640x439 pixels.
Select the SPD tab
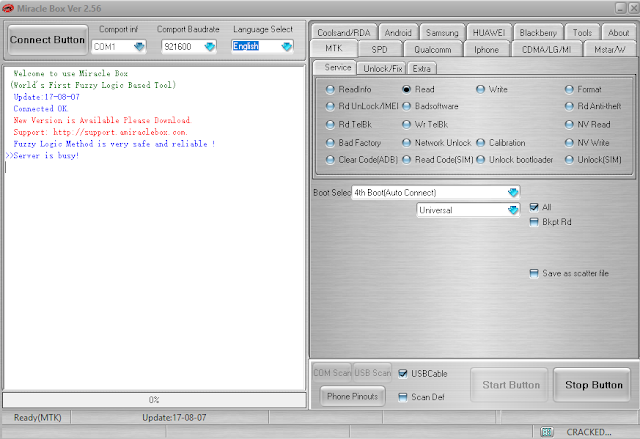click(379, 49)
